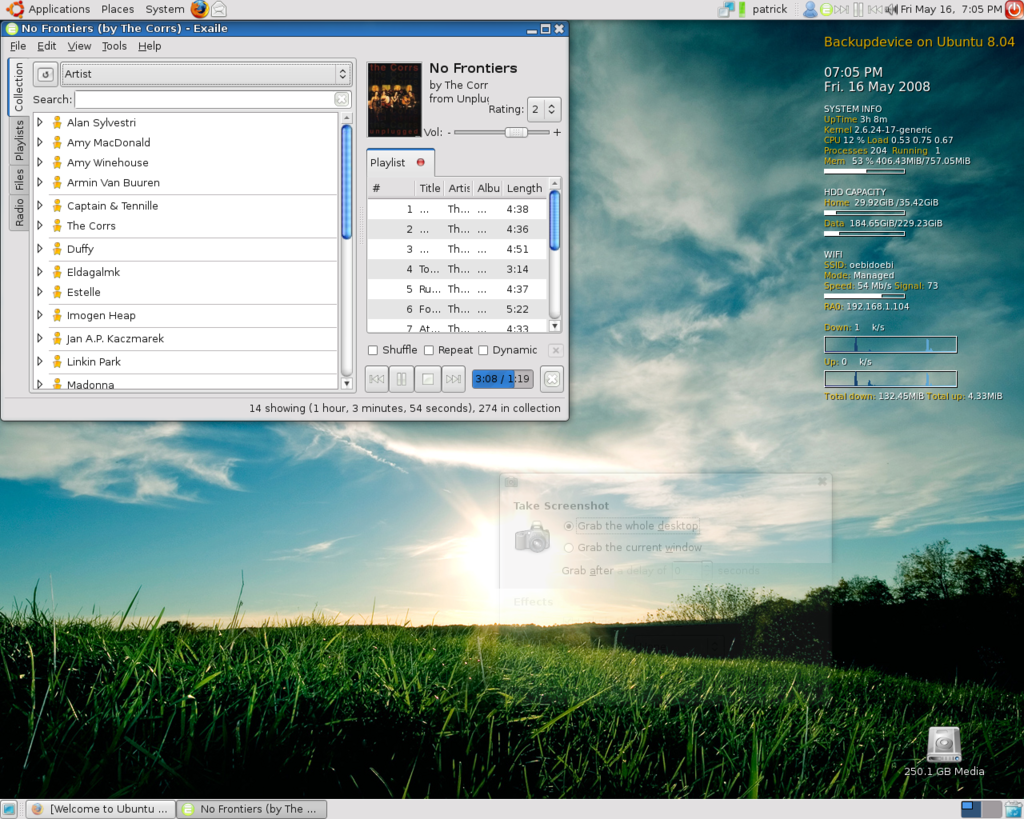
Task: Click the Ubuntu logo on Applications menu
Action: coord(14,9)
